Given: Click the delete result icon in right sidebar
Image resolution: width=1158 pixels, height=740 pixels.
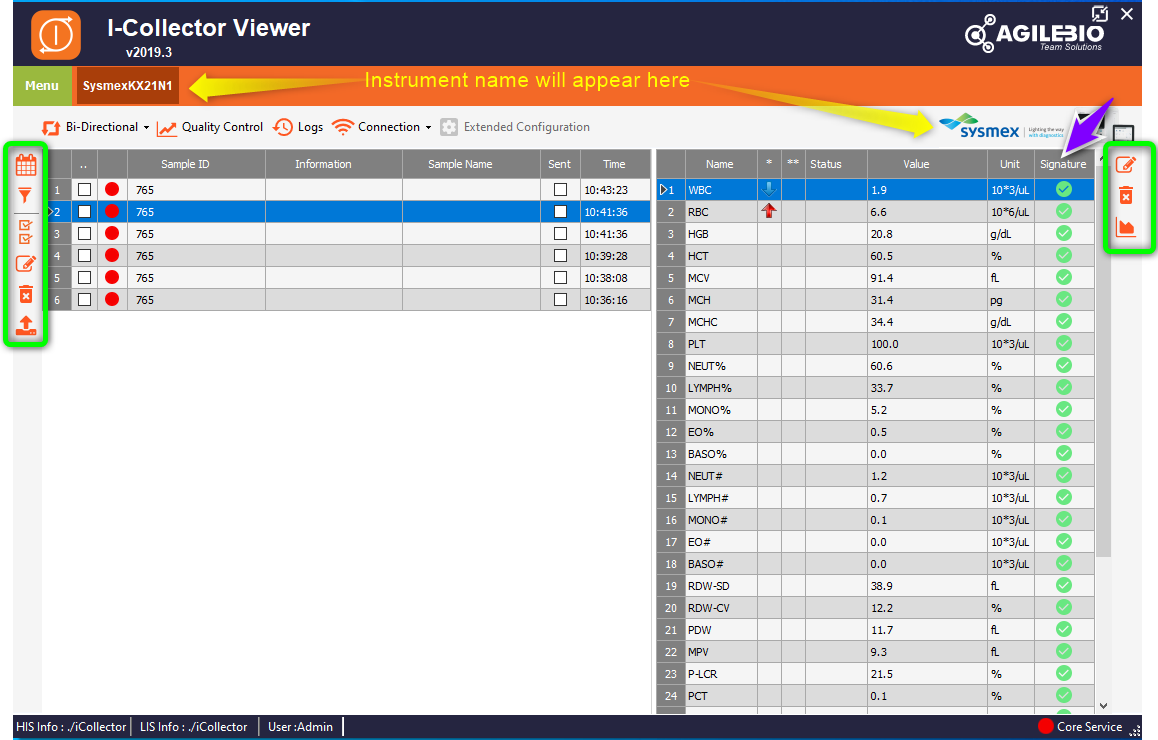Looking at the screenshot, I should click(1126, 196).
